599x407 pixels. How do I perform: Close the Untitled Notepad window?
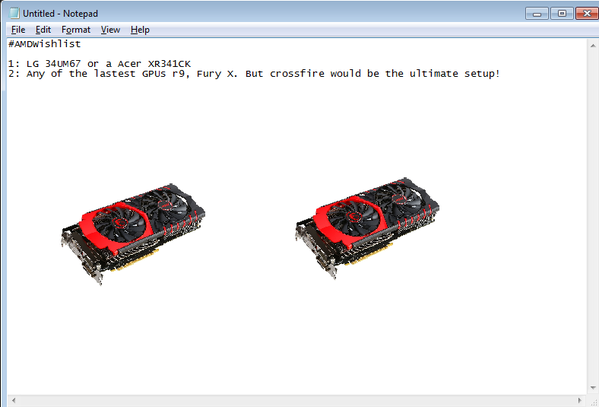(586, 13)
